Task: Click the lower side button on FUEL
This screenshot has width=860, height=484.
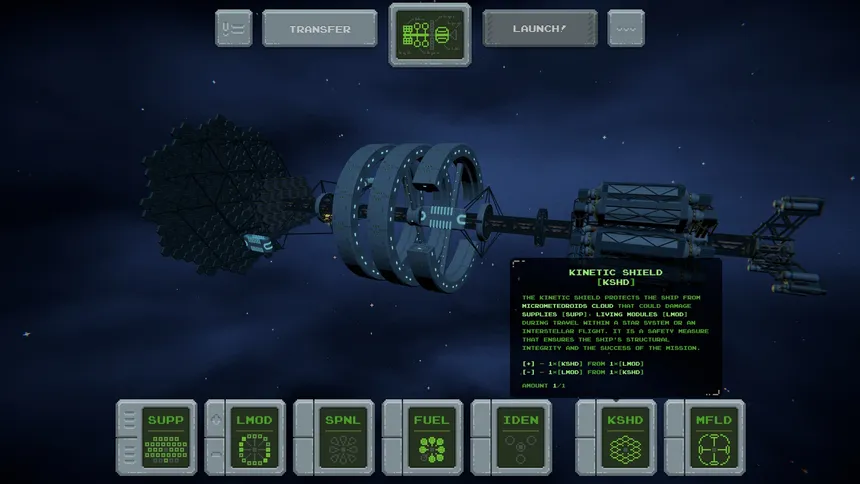Action: pos(394,454)
